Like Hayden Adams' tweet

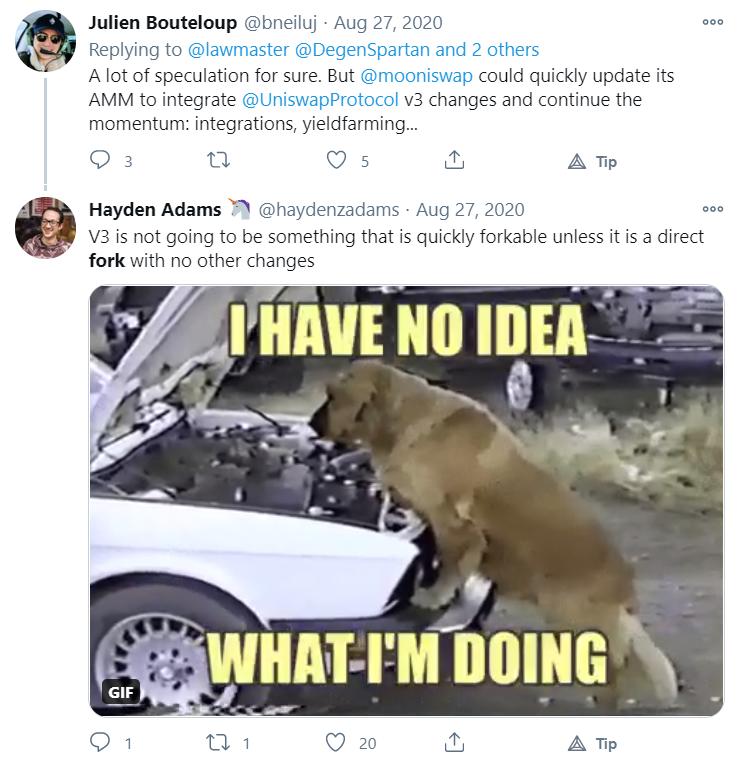tap(337, 743)
